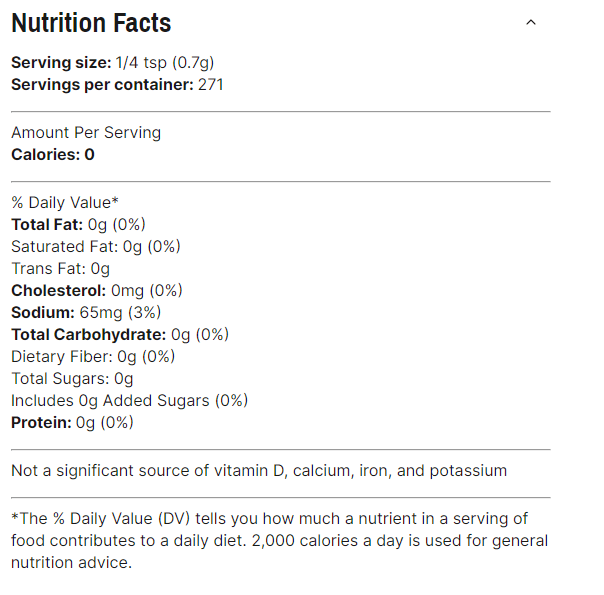Click the Total Carbohydrate row
Image resolution: width=604 pixels, height=595 pixels.
120,335
